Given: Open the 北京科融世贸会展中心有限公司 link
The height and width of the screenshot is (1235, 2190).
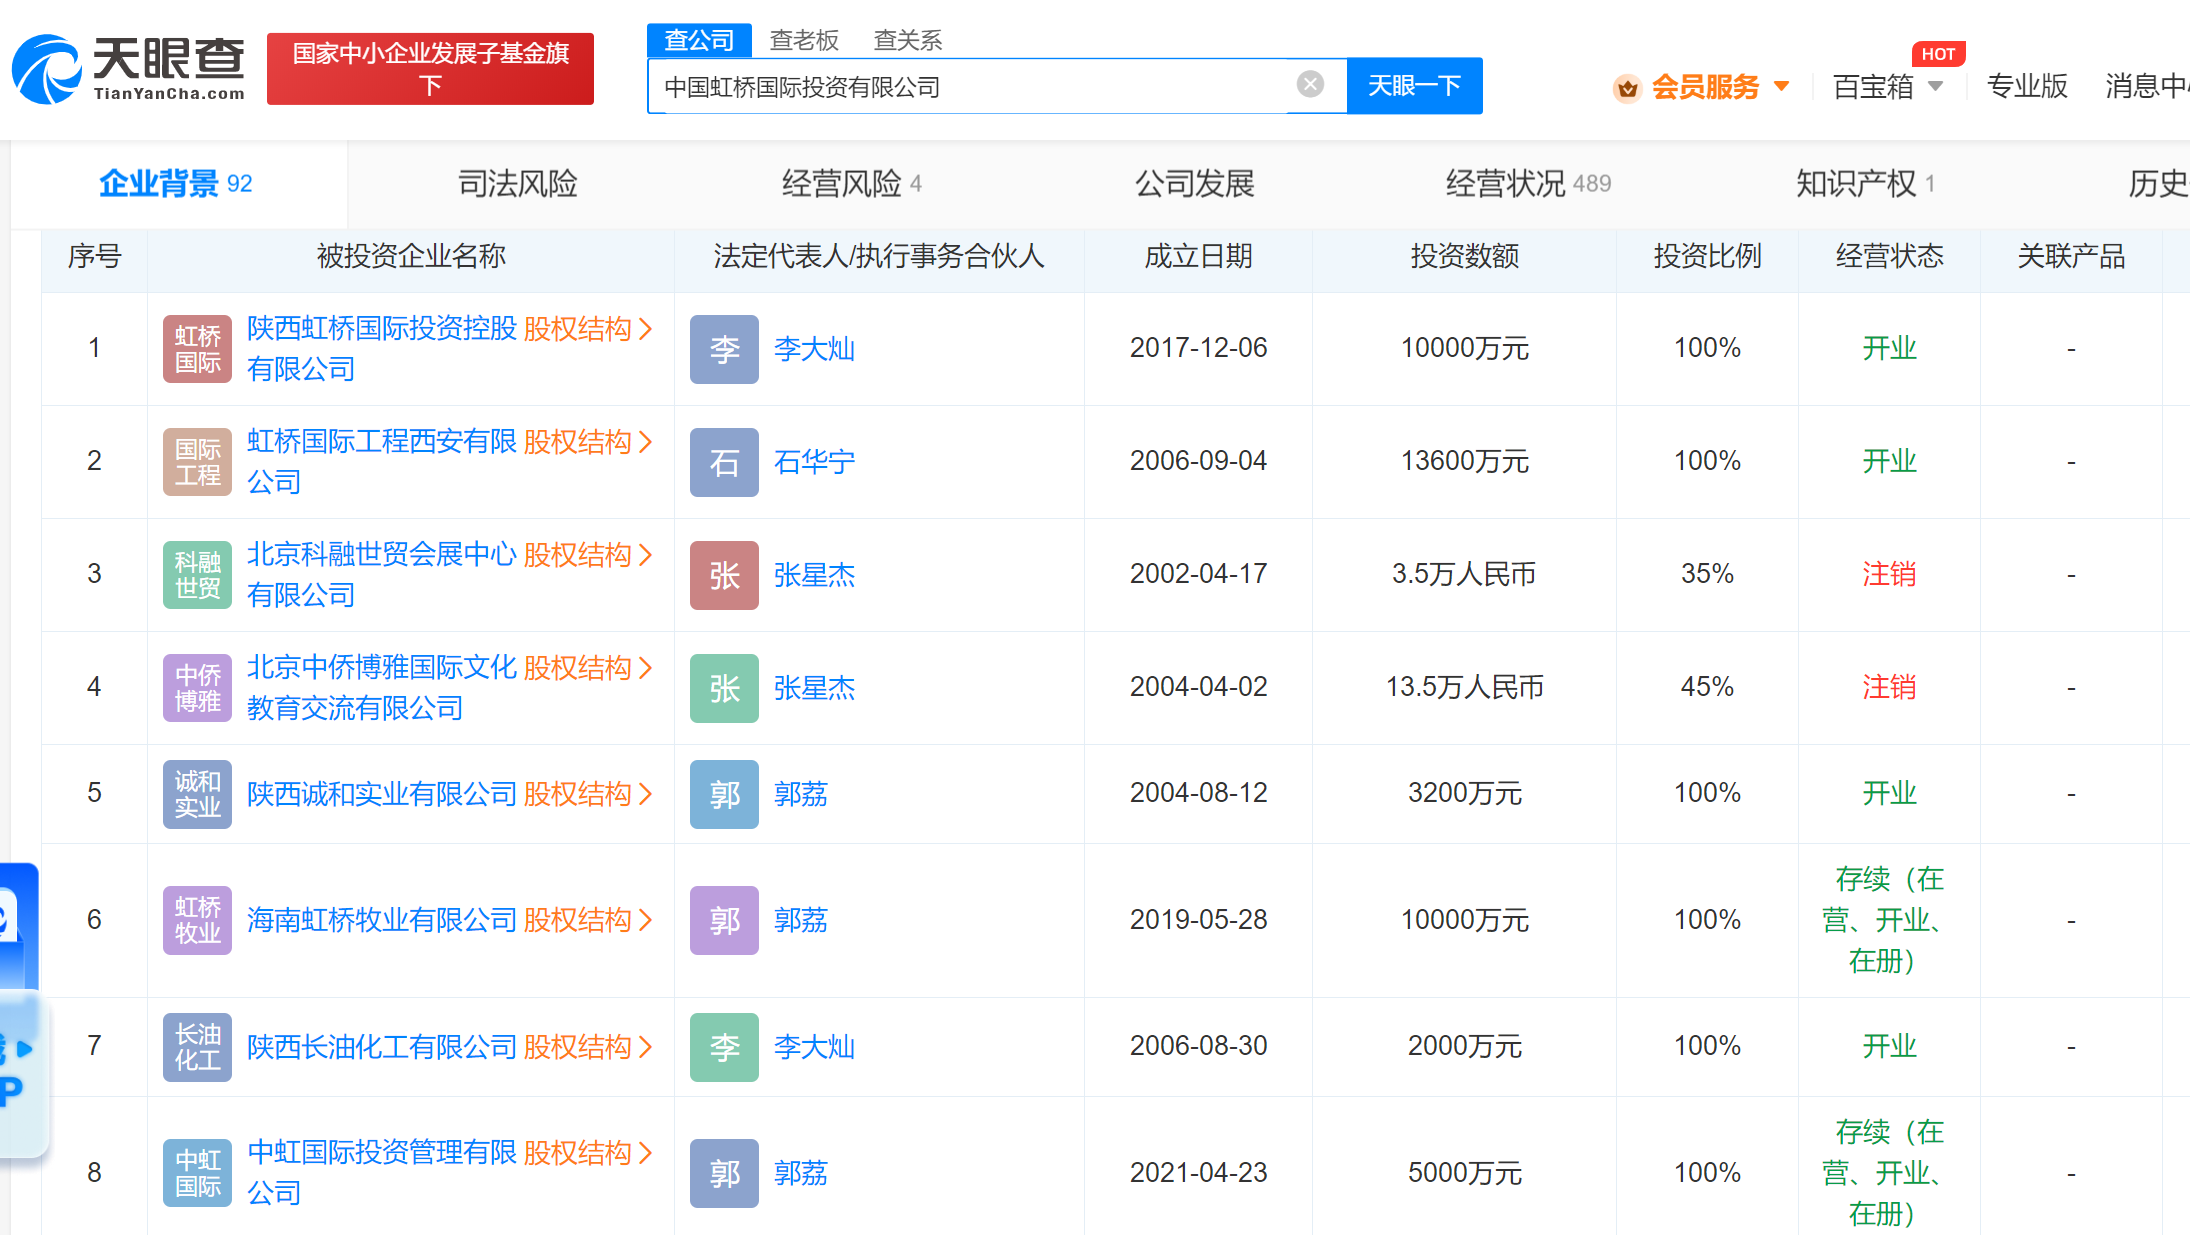Looking at the screenshot, I should (x=381, y=575).
